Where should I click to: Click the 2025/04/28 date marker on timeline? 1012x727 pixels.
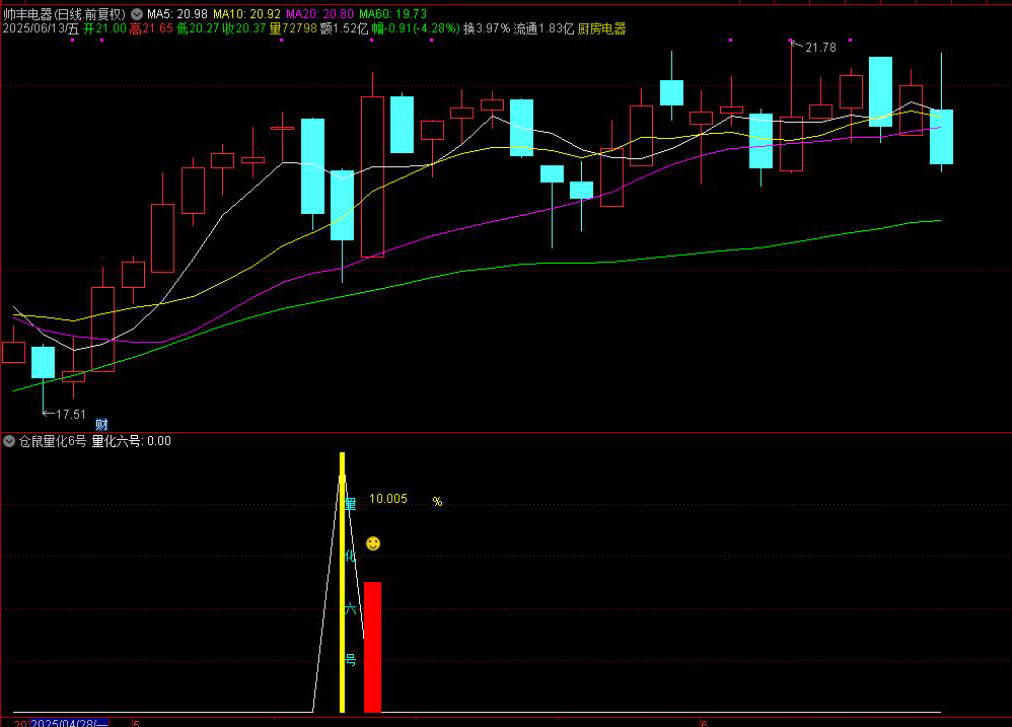pos(68,722)
